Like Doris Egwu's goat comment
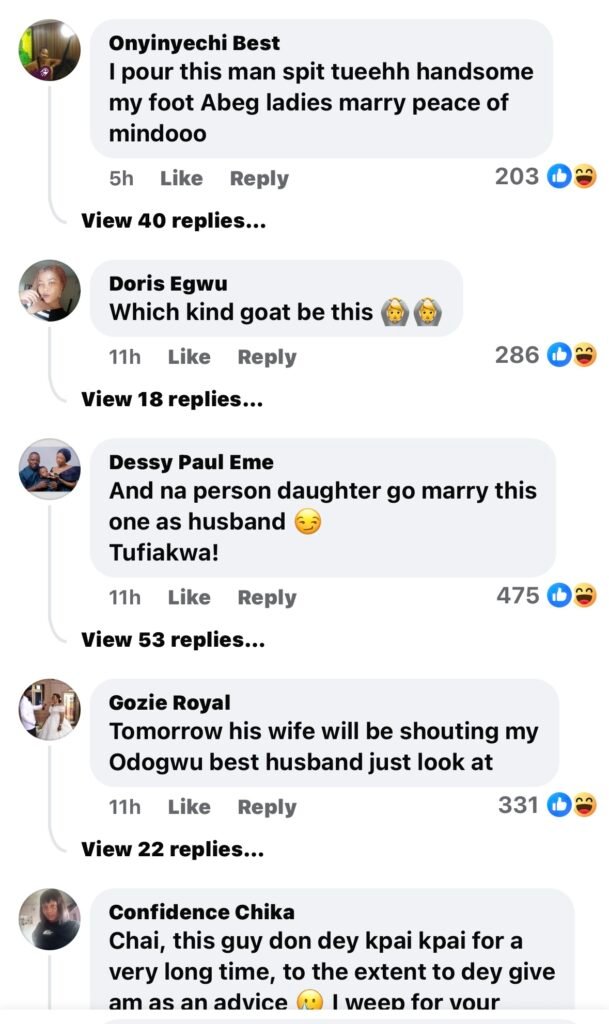The width and height of the screenshot is (609, 1024). tap(189, 357)
